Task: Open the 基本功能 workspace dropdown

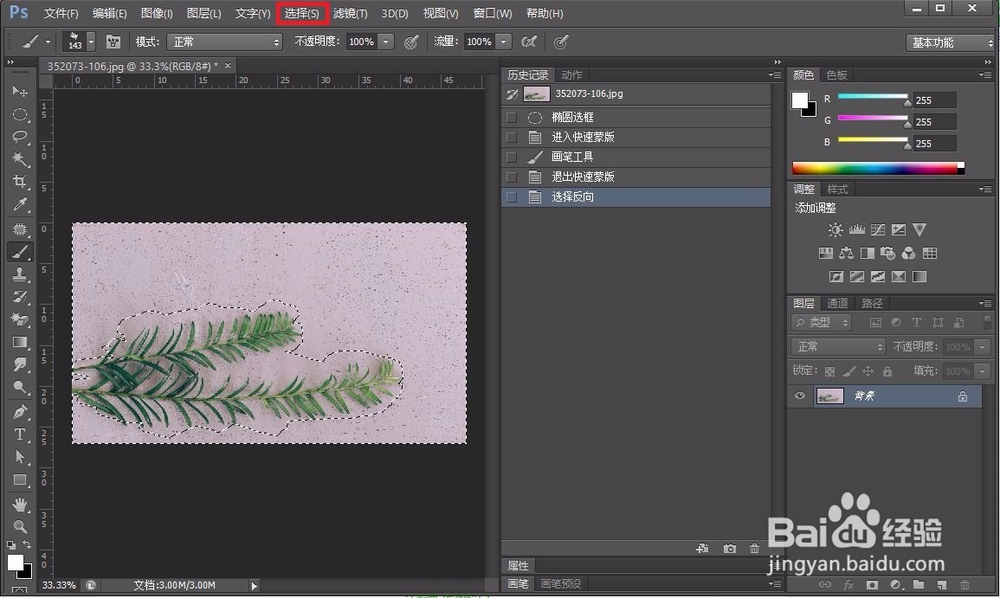Action: click(x=950, y=43)
